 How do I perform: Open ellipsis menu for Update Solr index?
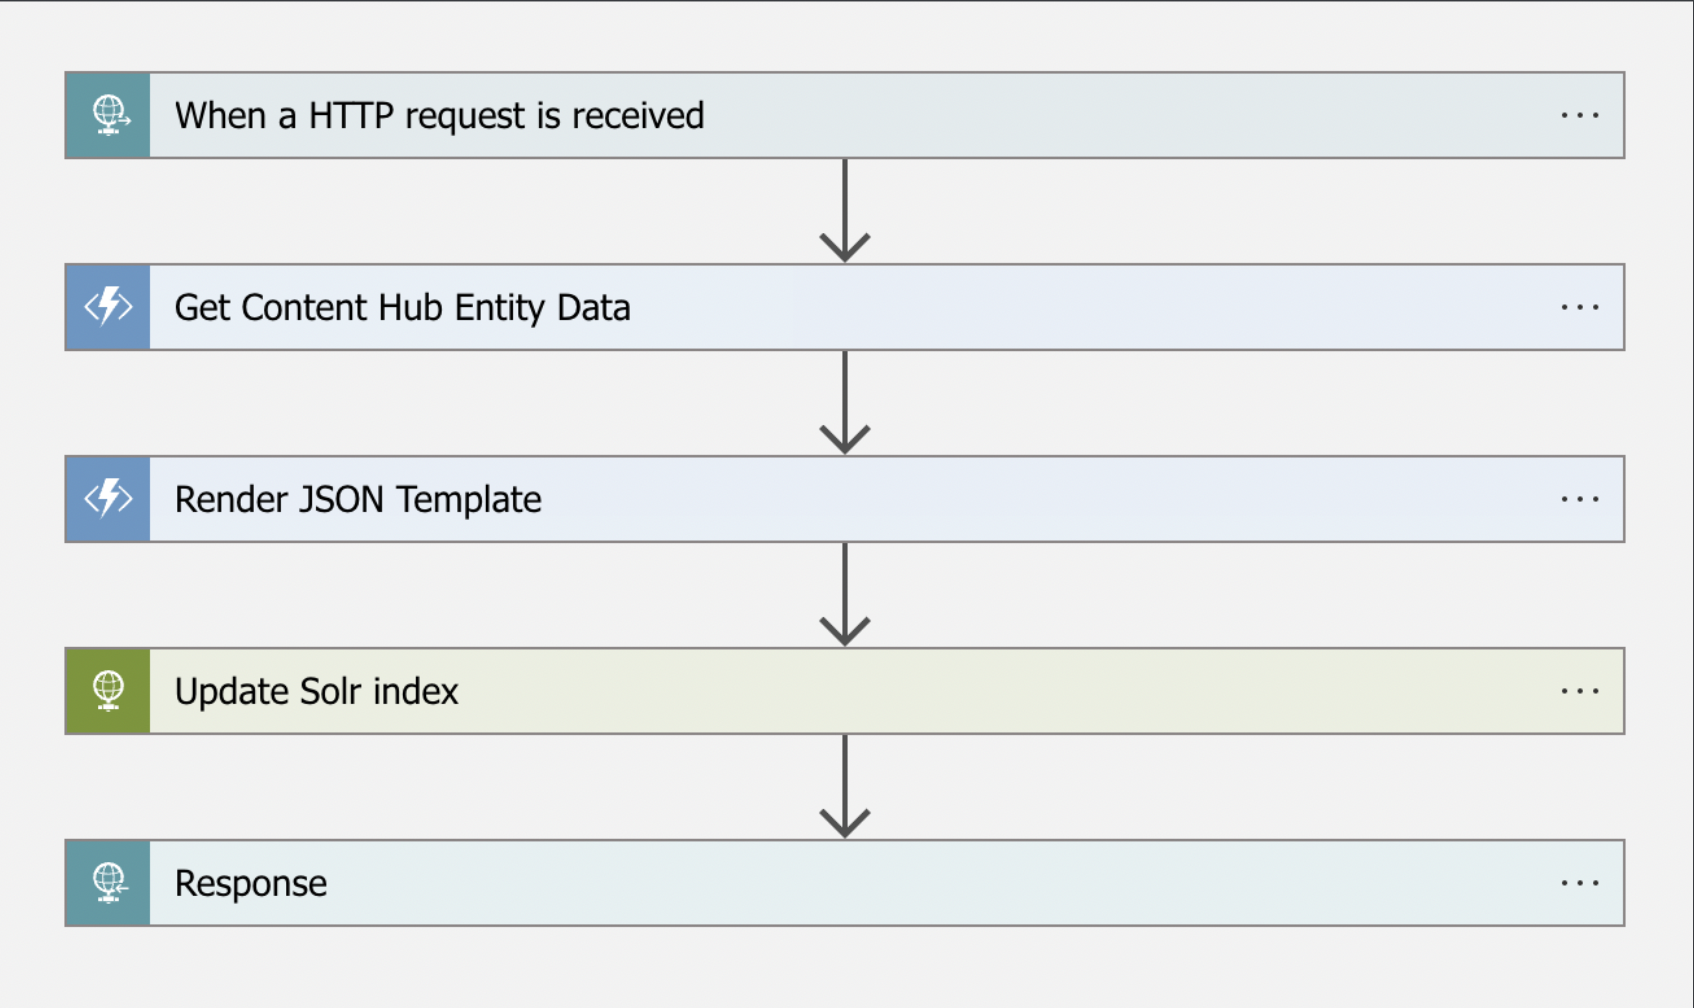click(x=1579, y=691)
